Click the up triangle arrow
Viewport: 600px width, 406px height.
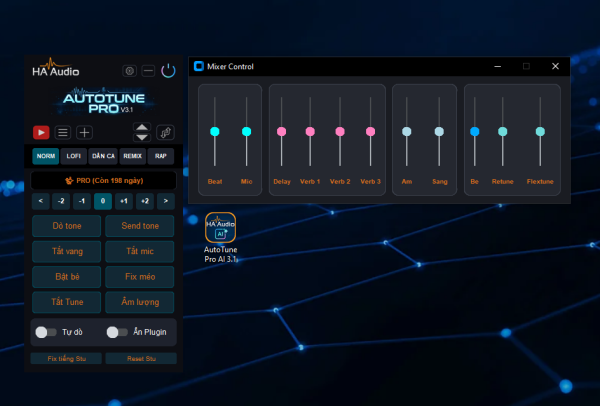pyautogui.click(x=142, y=127)
